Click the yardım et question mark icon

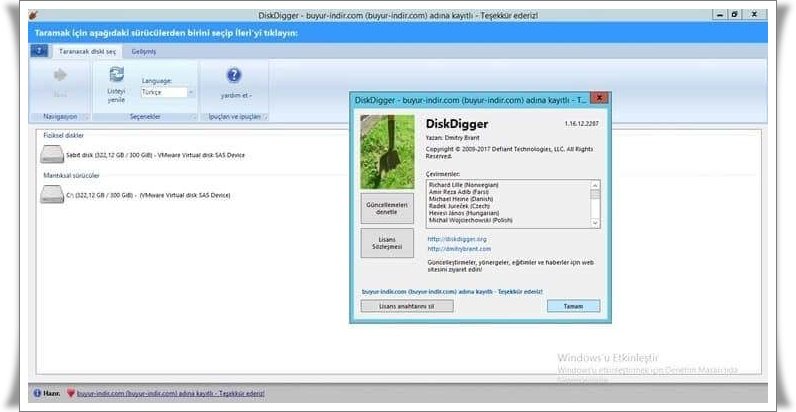[x=234, y=76]
